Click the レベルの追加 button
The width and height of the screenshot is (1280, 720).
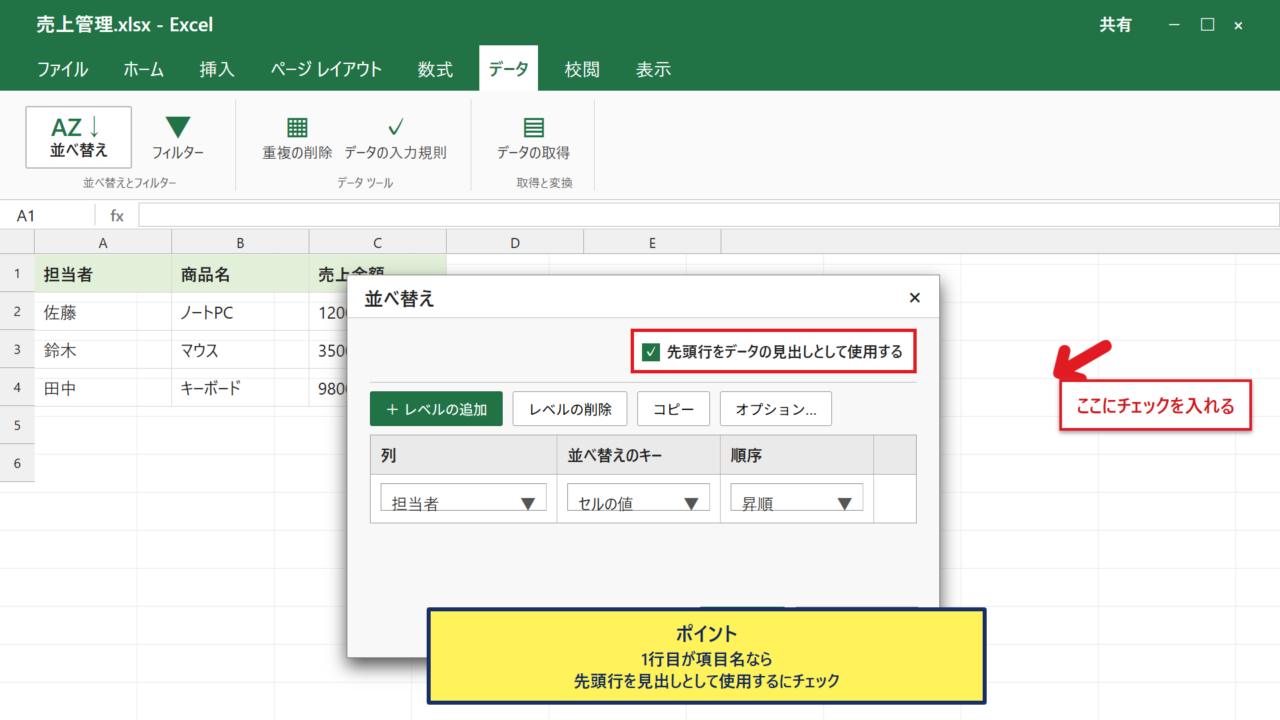point(436,408)
